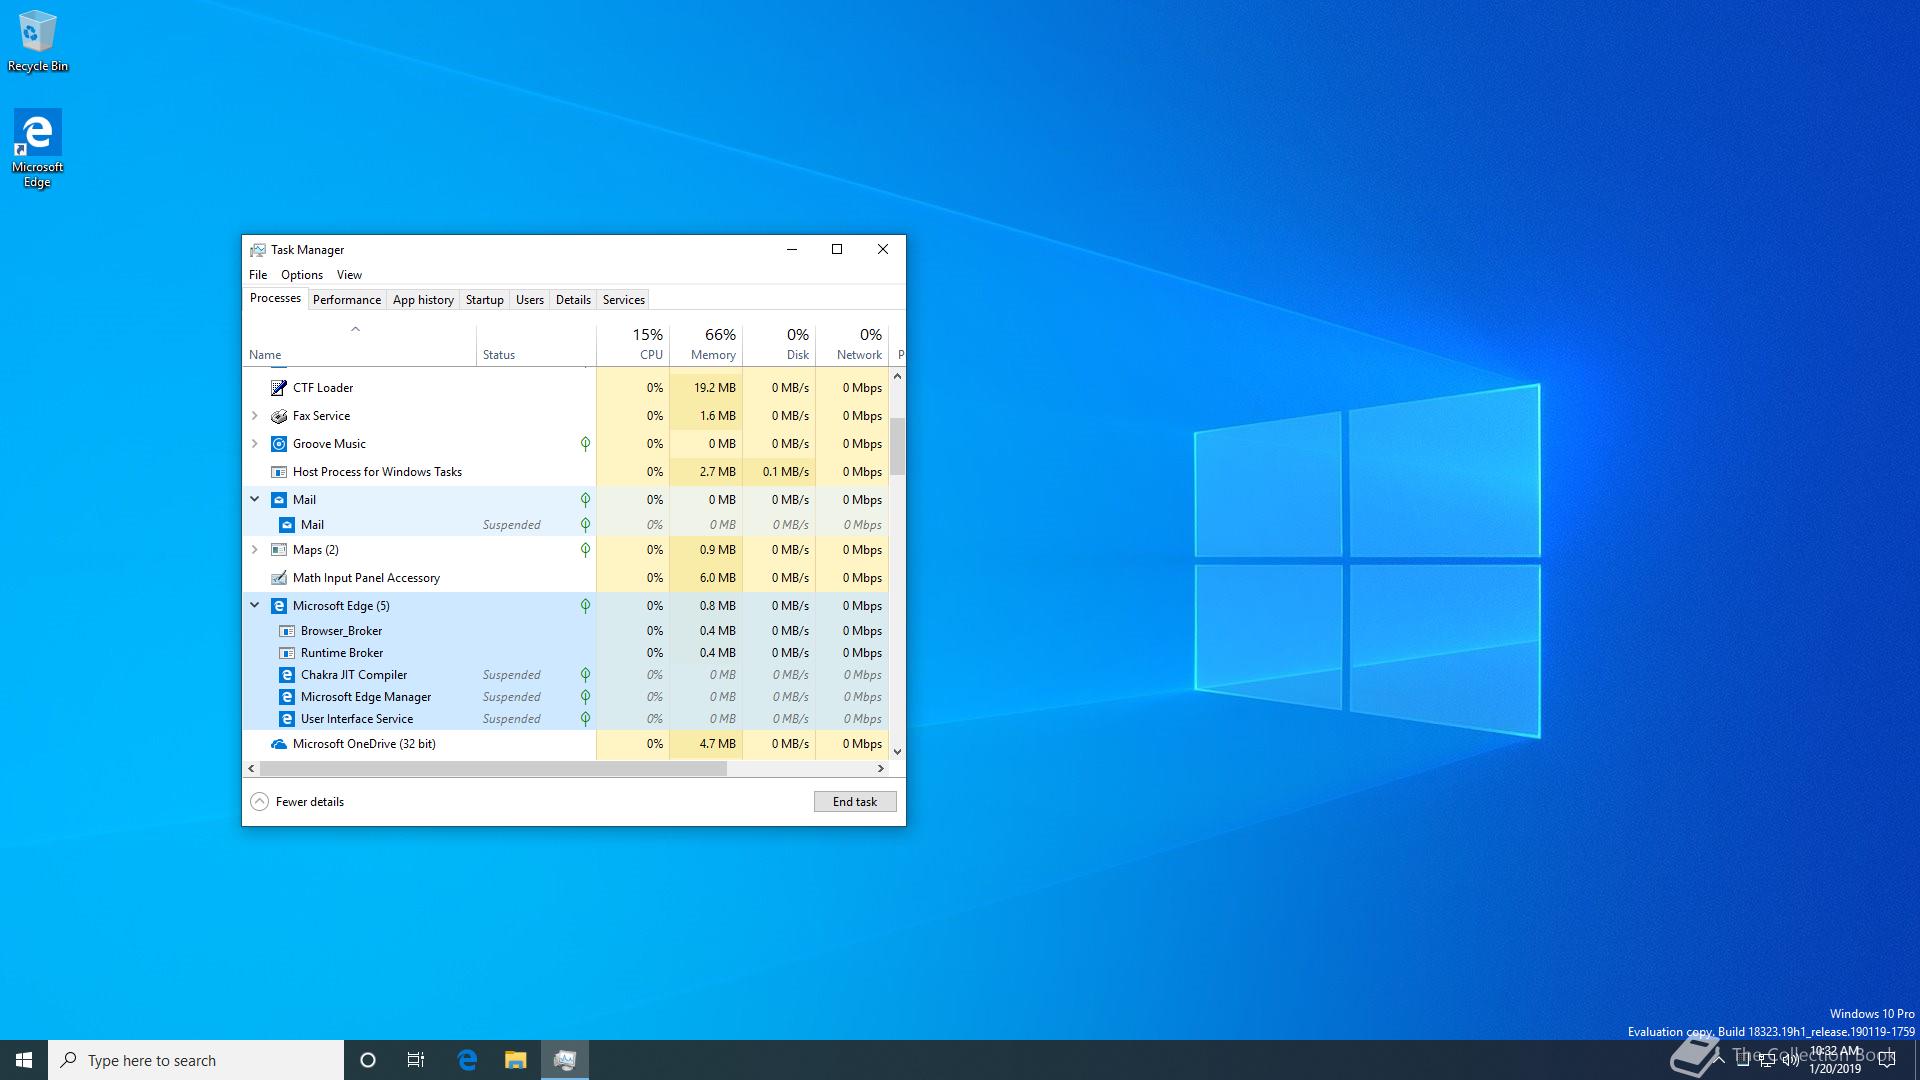Click the Host Process for Windows Tasks icon
1920x1080 pixels.
click(279, 472)
